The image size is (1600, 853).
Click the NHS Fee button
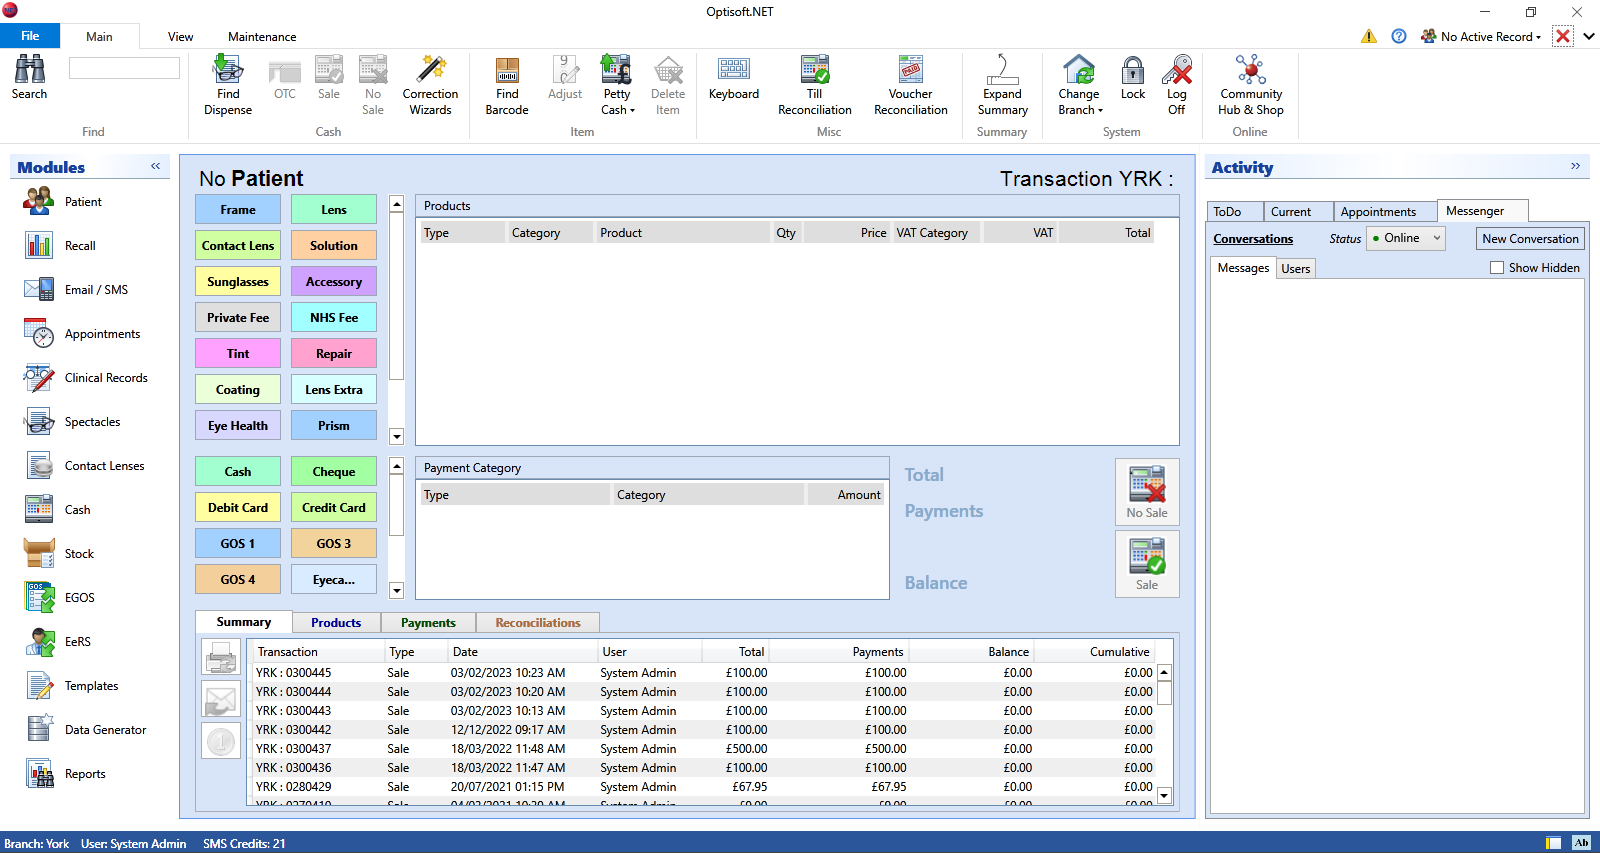[x=334, y=318]
